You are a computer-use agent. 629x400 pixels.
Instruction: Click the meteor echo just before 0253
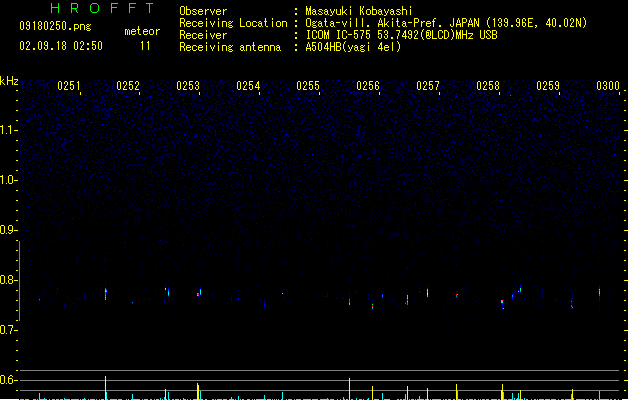(199, 292)
